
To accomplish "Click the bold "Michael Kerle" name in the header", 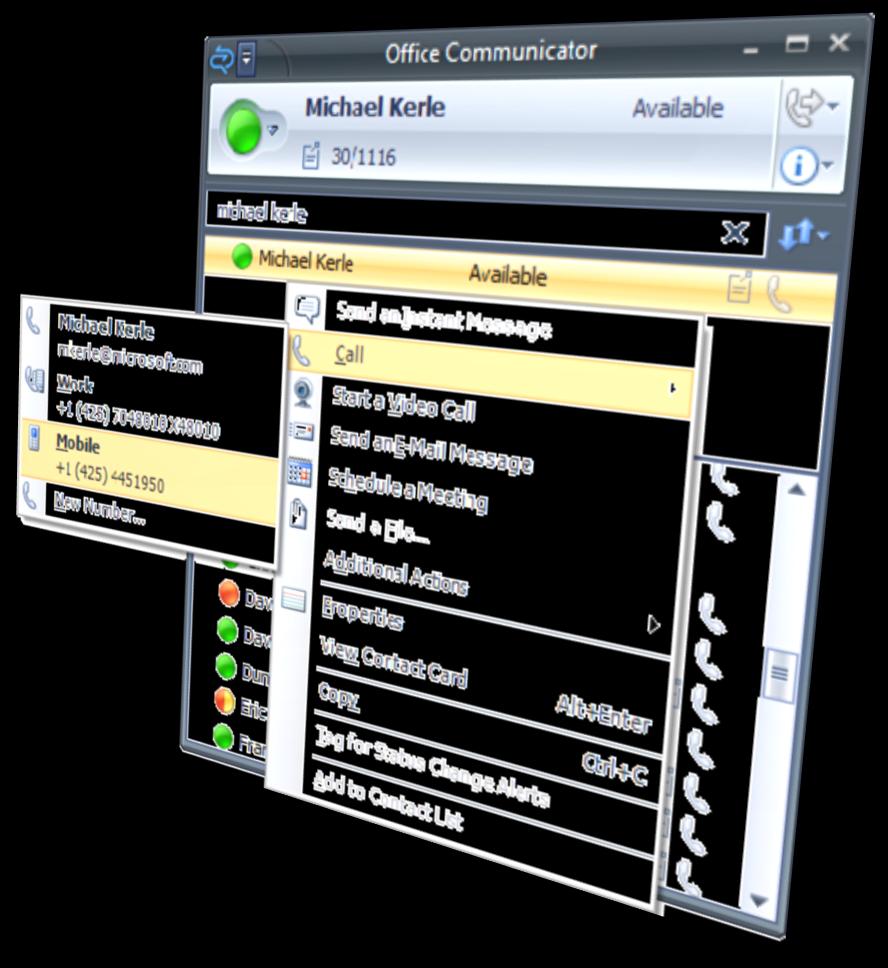I will tap(375, 107).
